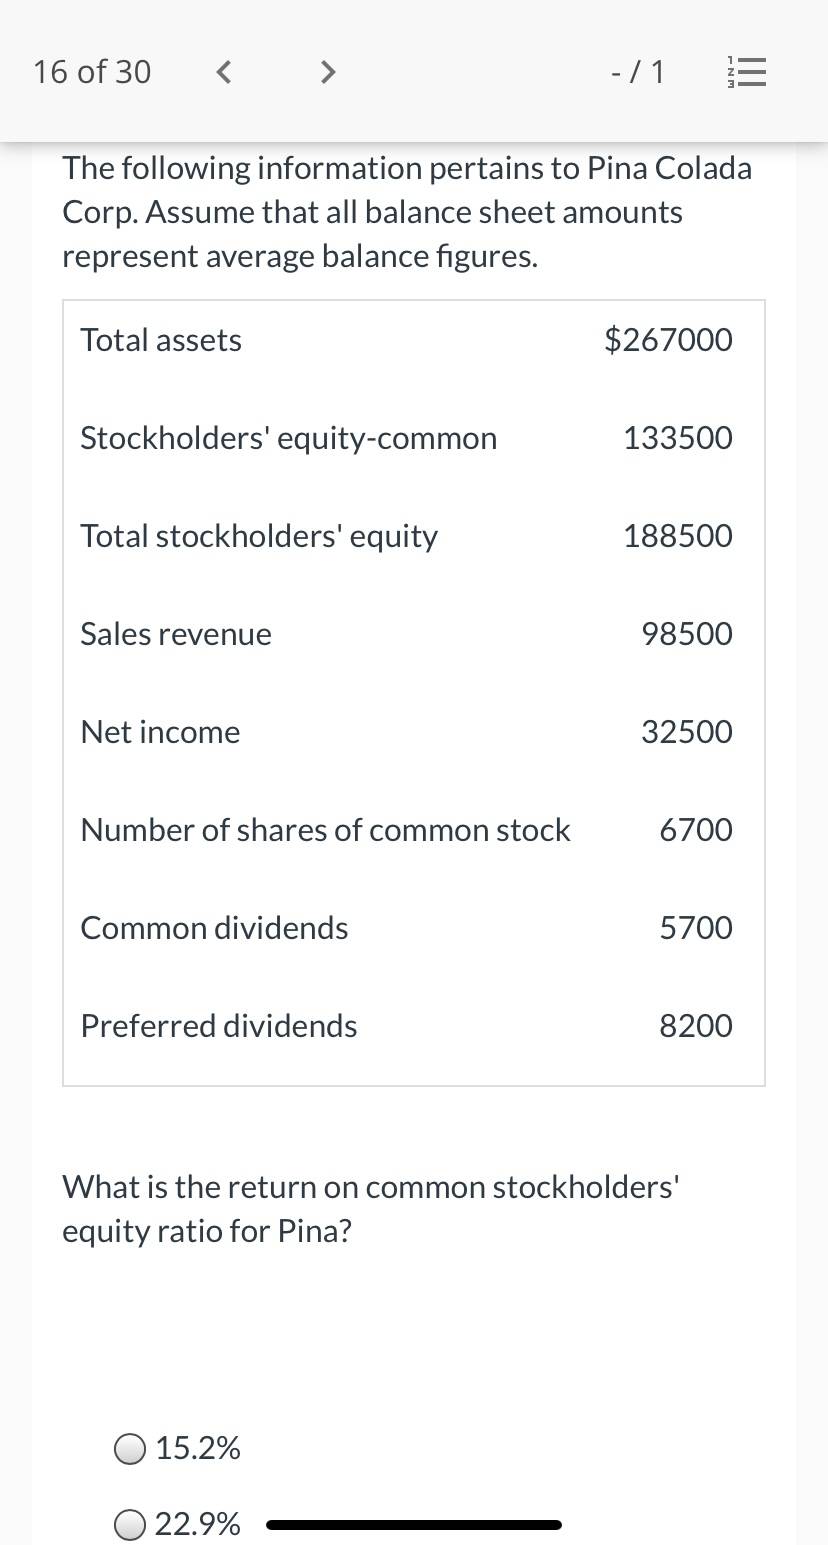This screenshot has width=828, height=1545.
Task: Click the 133500 common equity value
Action: click(678, 438)
